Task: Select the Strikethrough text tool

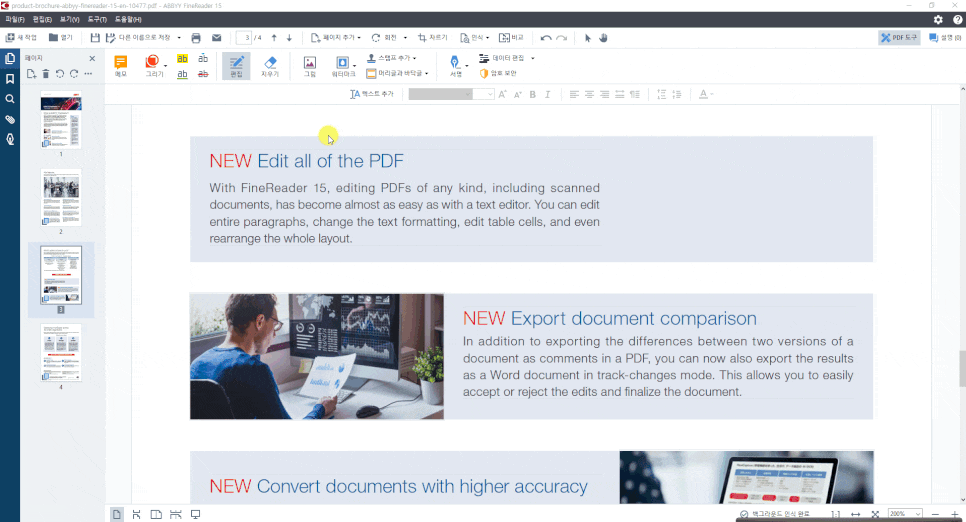Action: pos(203,74)
